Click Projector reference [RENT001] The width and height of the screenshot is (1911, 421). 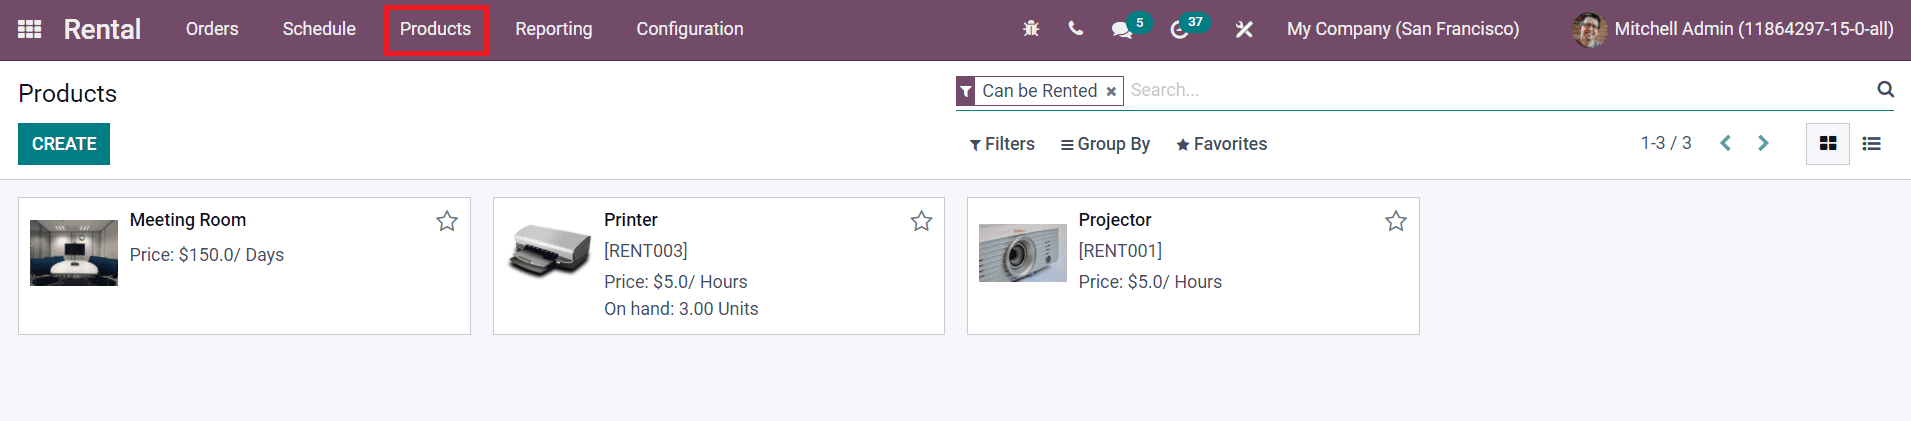coord(1120,251)
